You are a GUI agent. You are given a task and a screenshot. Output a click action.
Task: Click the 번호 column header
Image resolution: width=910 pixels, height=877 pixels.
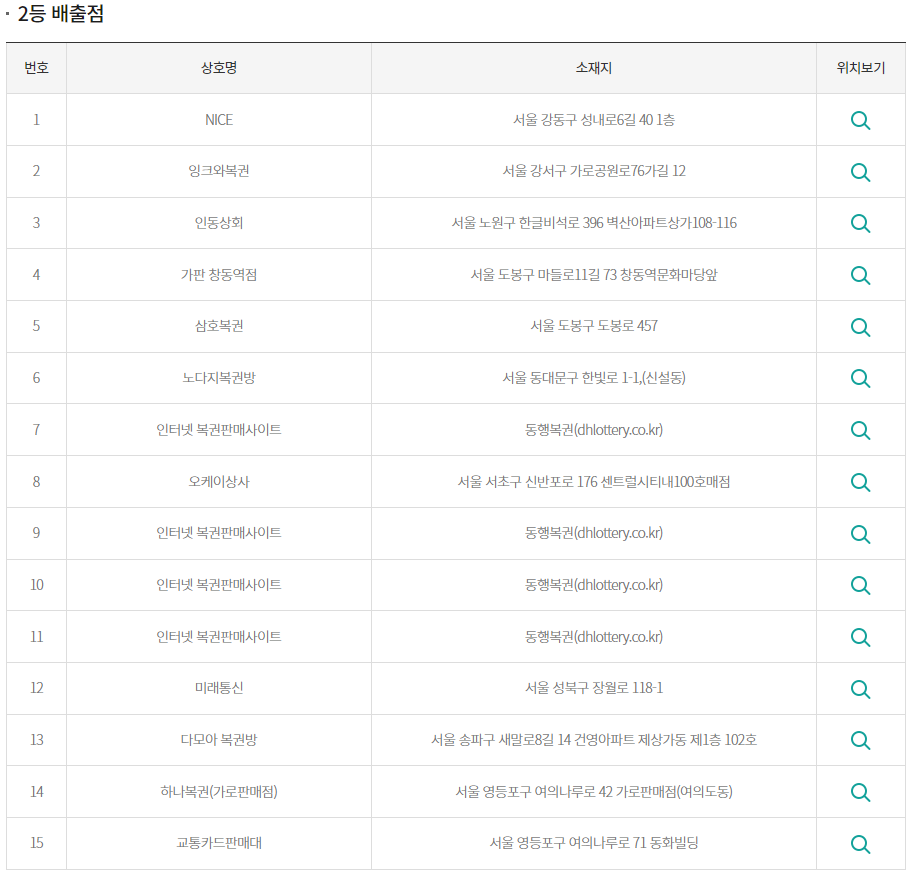point(36,68)
